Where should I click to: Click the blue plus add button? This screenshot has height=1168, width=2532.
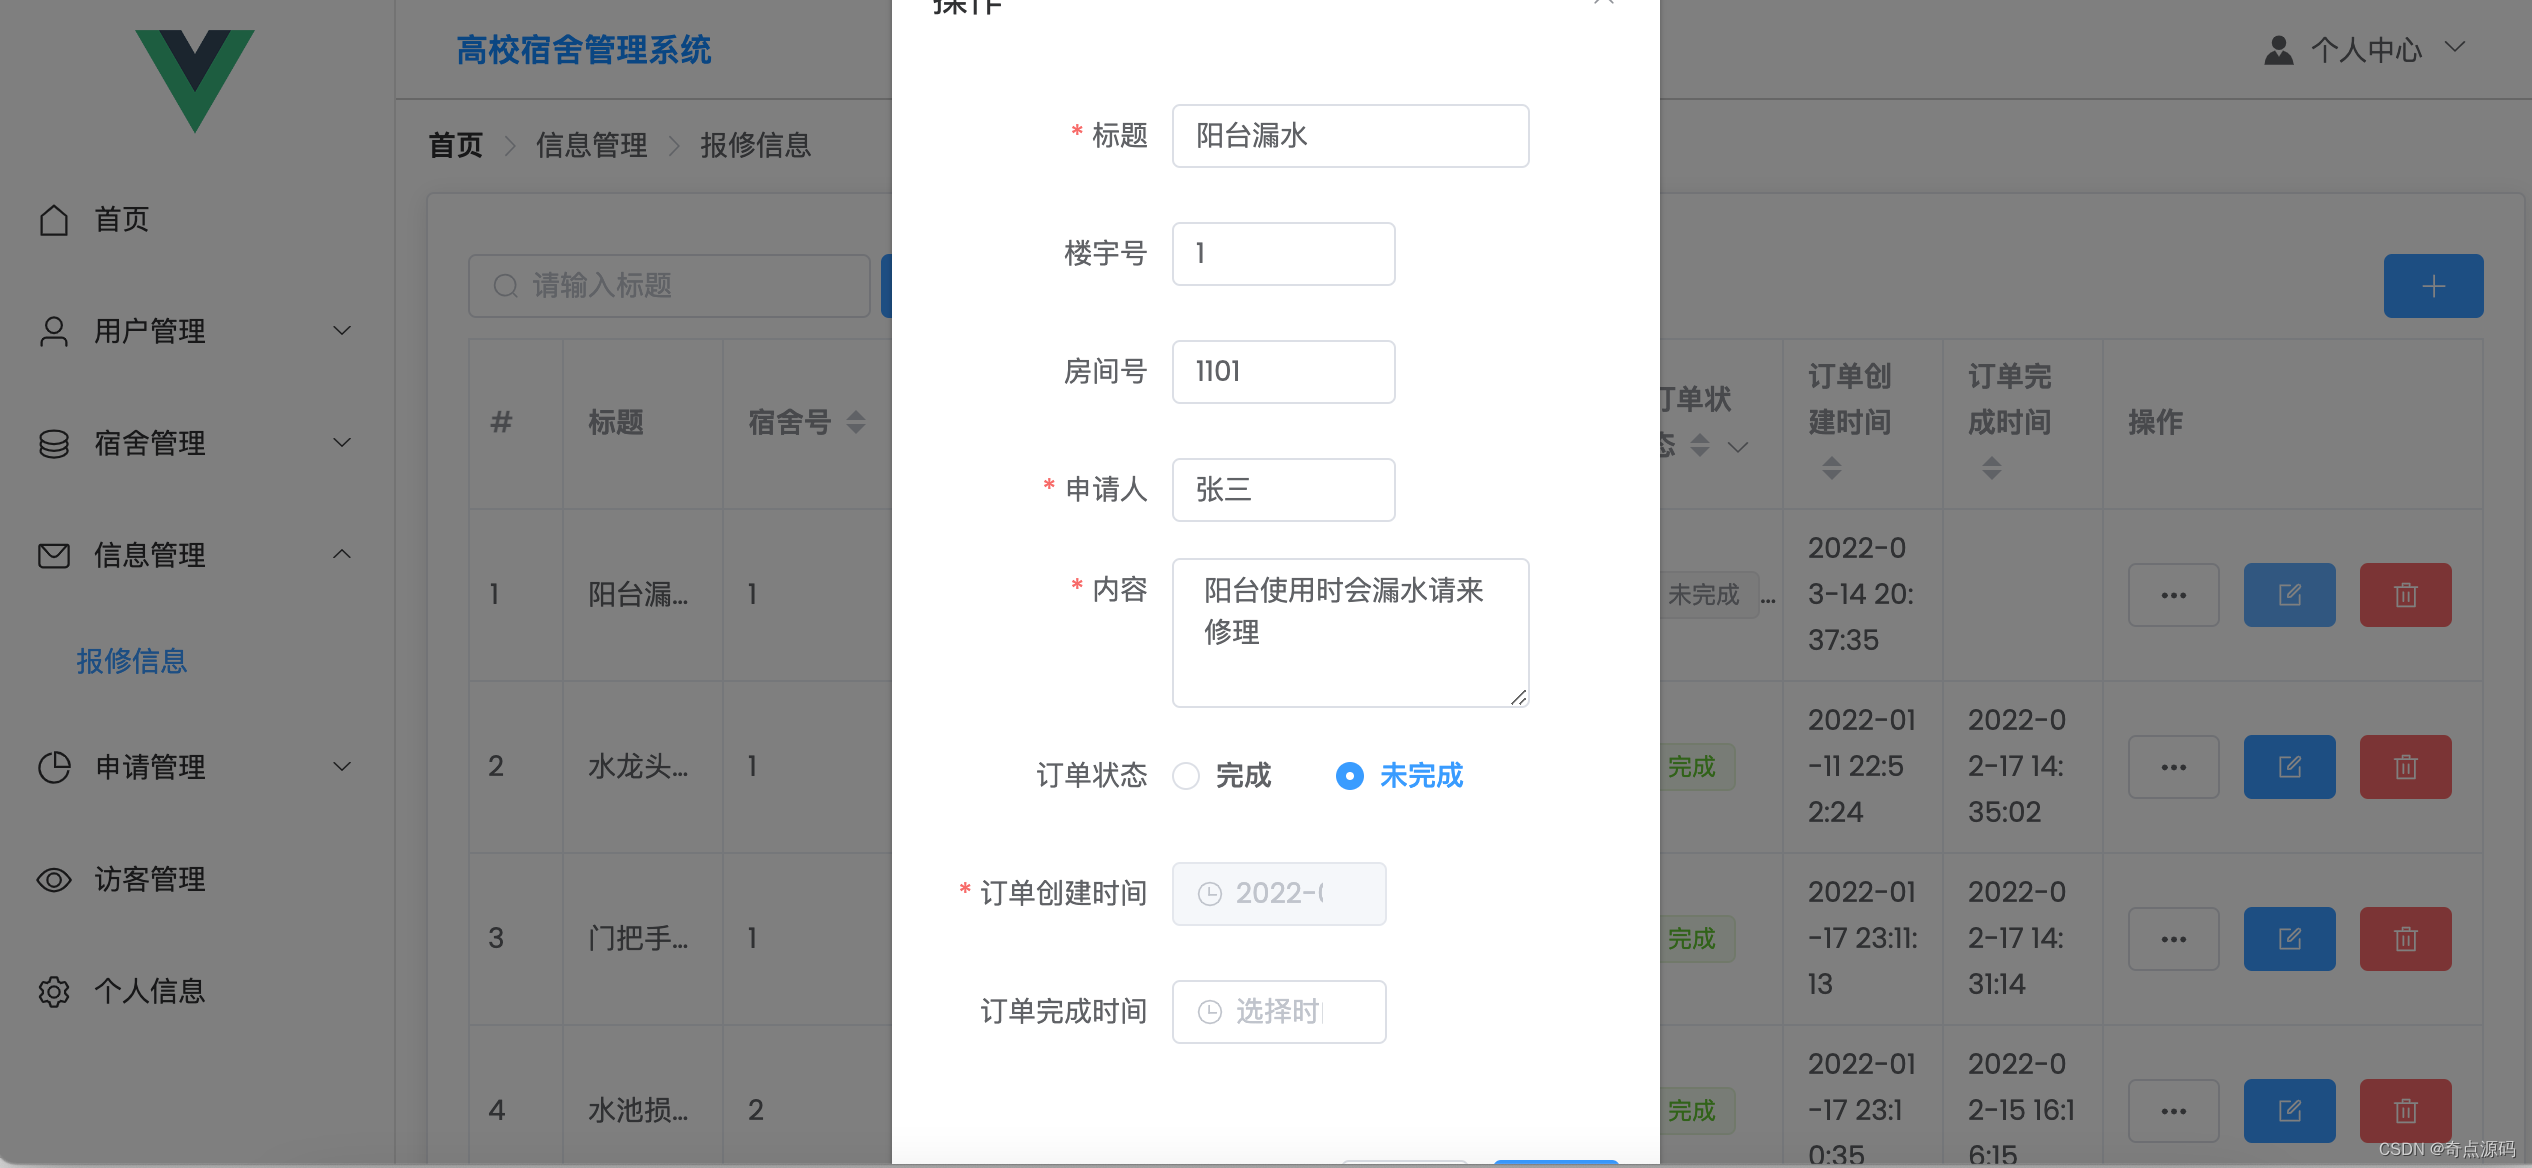pos(2432,286)
